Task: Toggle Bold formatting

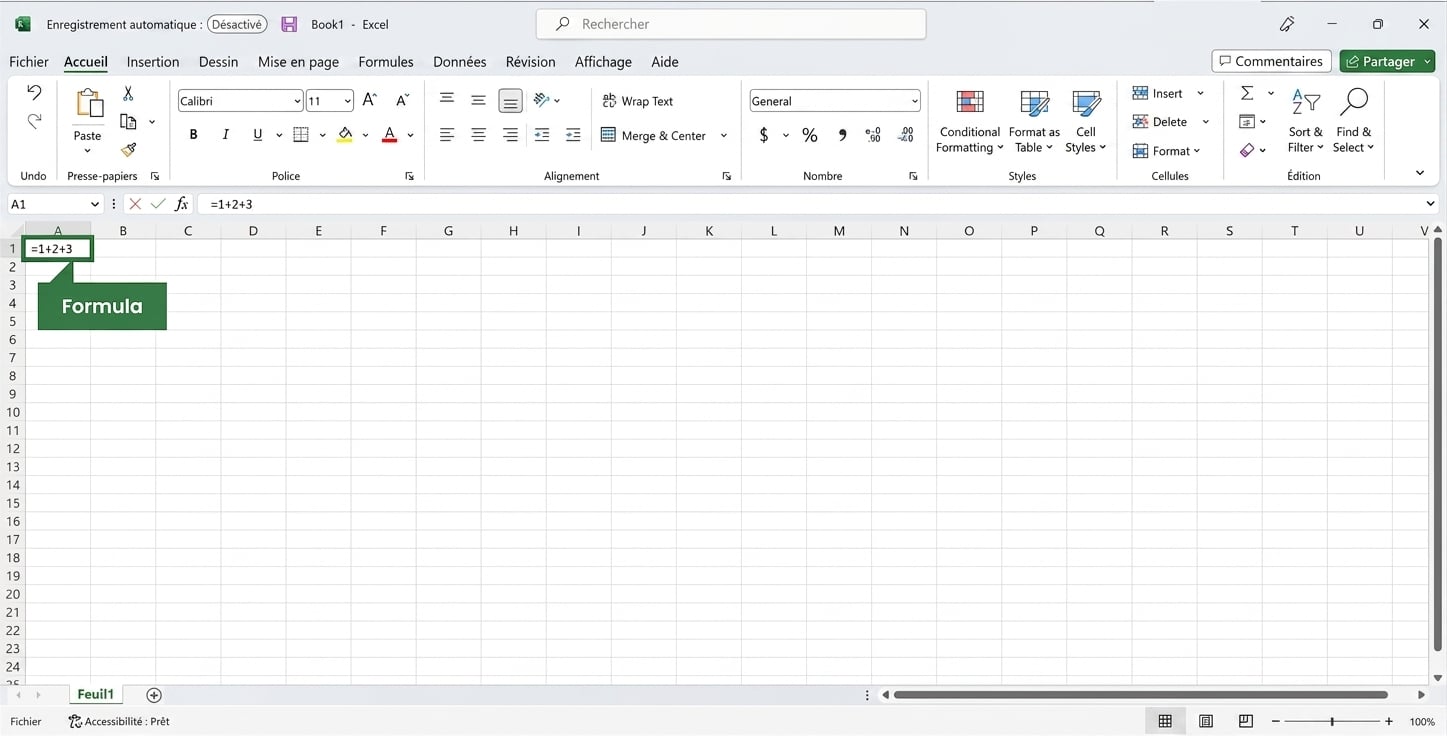Action: click(193, 135)
